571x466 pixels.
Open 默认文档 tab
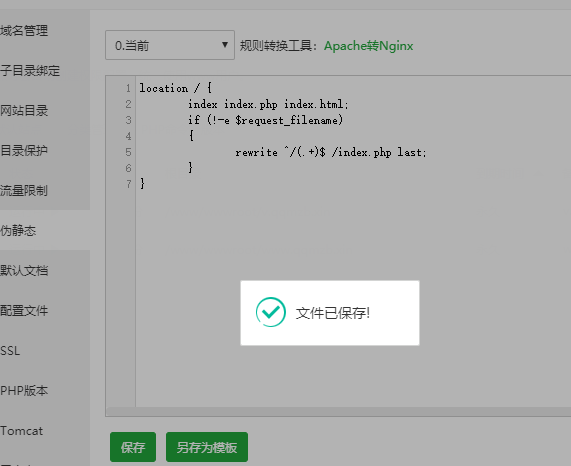24,270
